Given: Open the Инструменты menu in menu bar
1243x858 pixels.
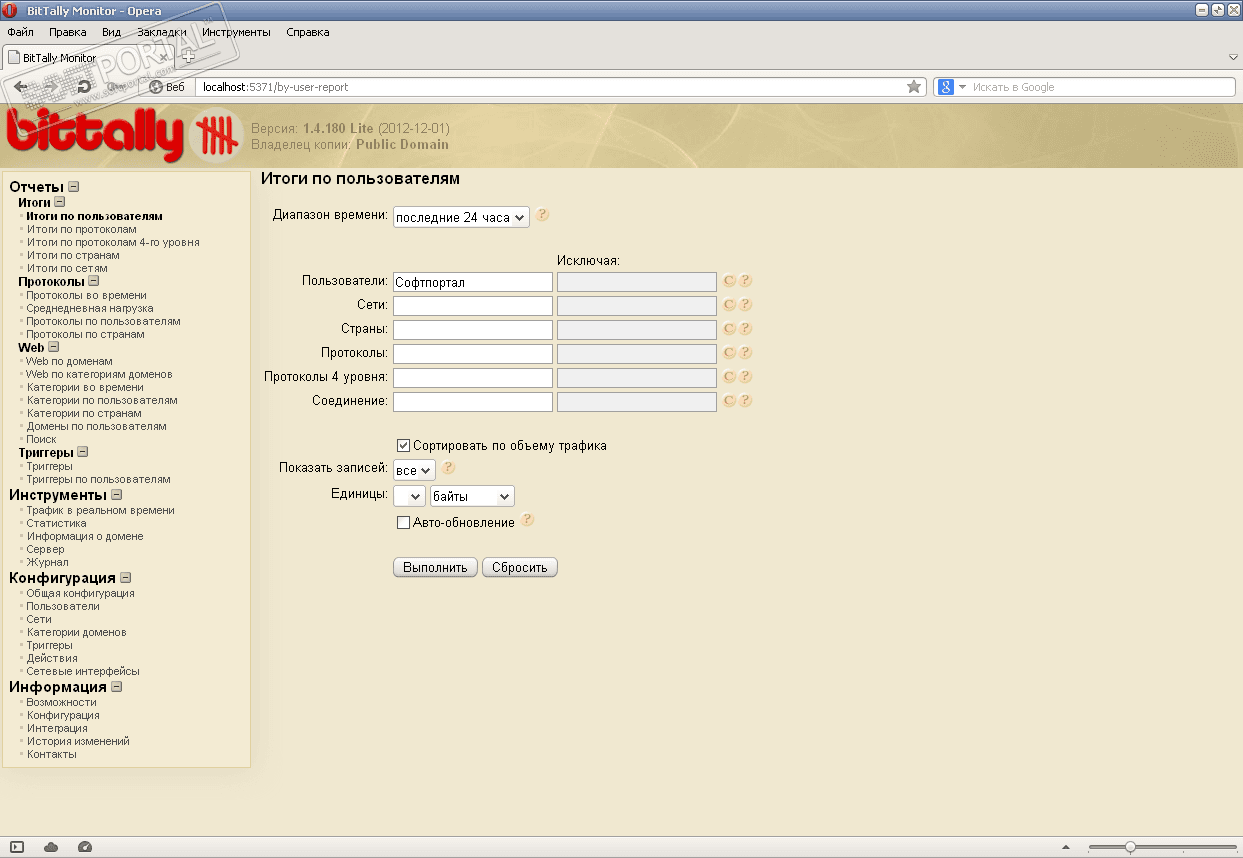Looking at the screenshot, I should tap(236, 32).
